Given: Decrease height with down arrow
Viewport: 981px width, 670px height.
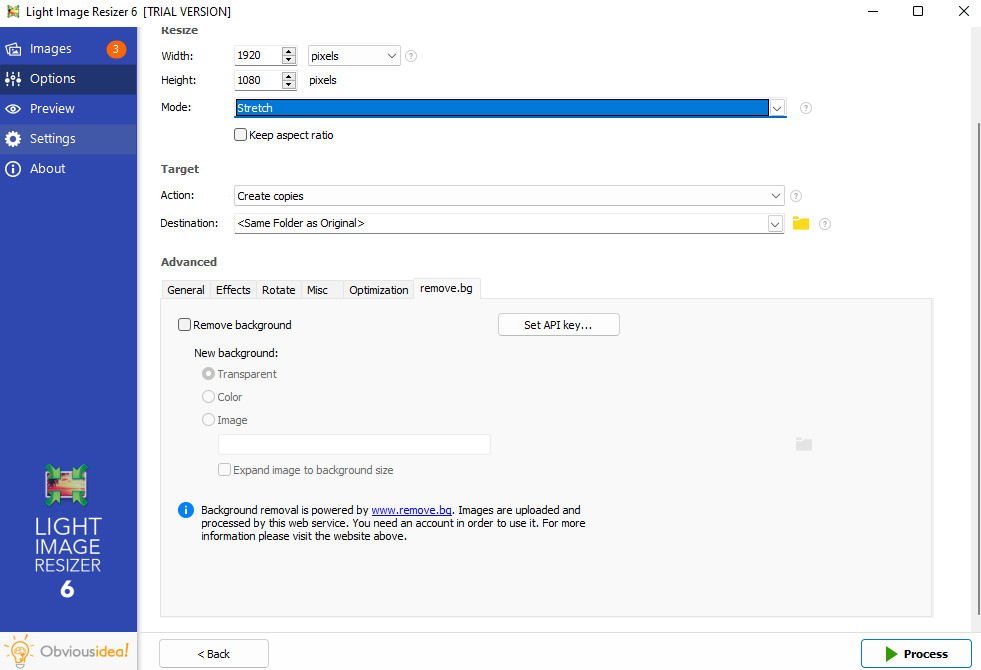Looking at the screenshot, I should coord(288,84).
